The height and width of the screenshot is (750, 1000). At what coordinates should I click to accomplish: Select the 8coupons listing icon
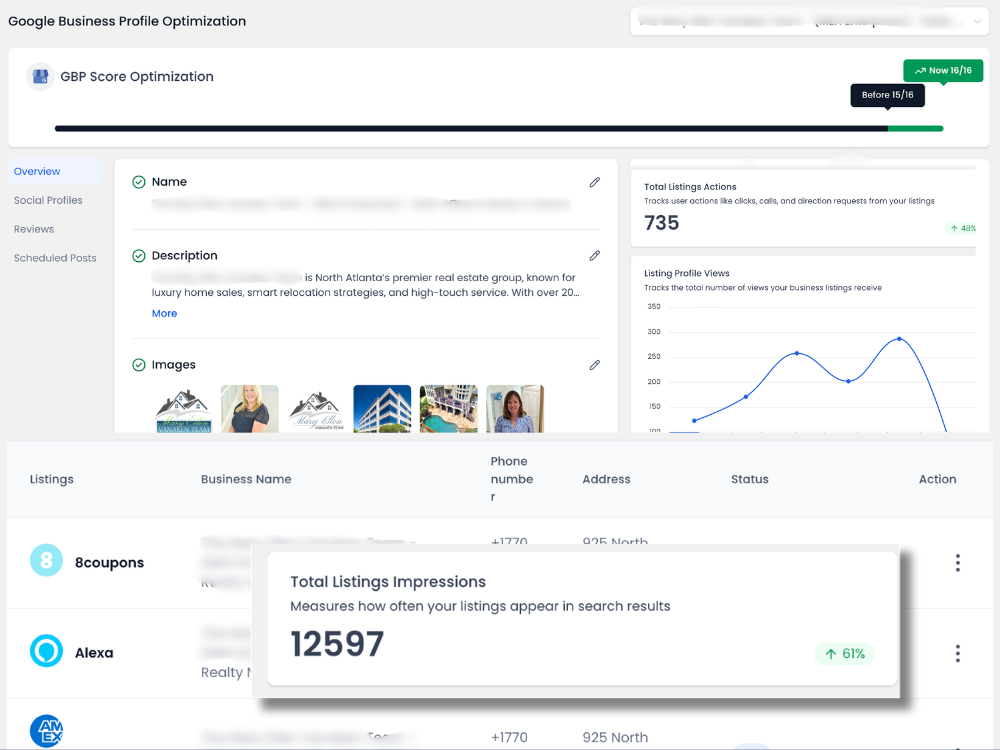[x=46, y=561]
